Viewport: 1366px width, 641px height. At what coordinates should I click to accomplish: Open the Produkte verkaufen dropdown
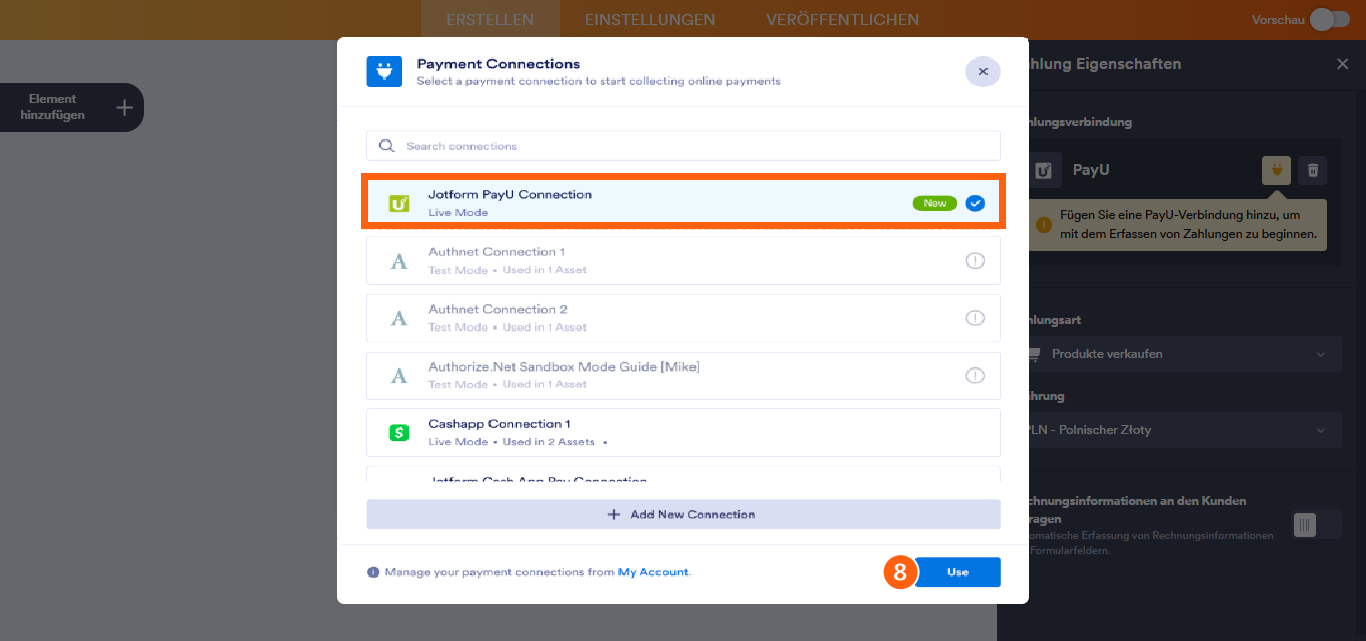point(1180,354)
